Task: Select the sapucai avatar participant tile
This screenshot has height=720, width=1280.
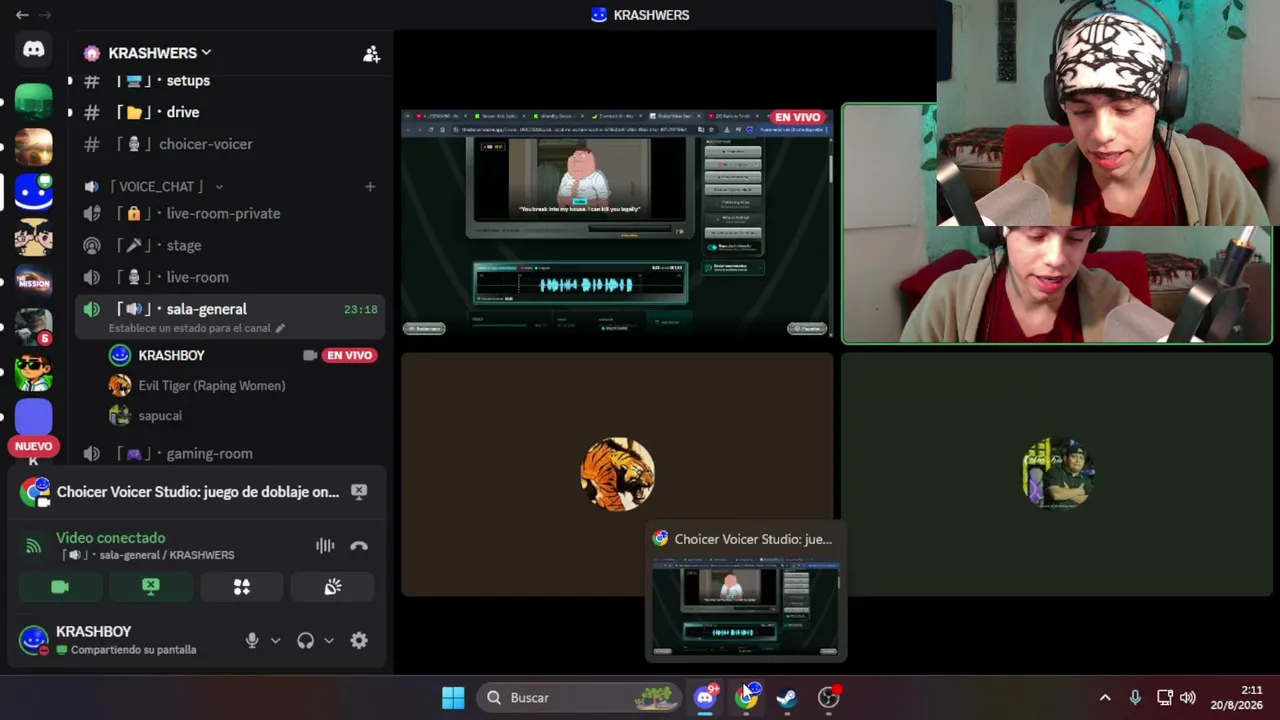Action: (x=1057, y=474)
